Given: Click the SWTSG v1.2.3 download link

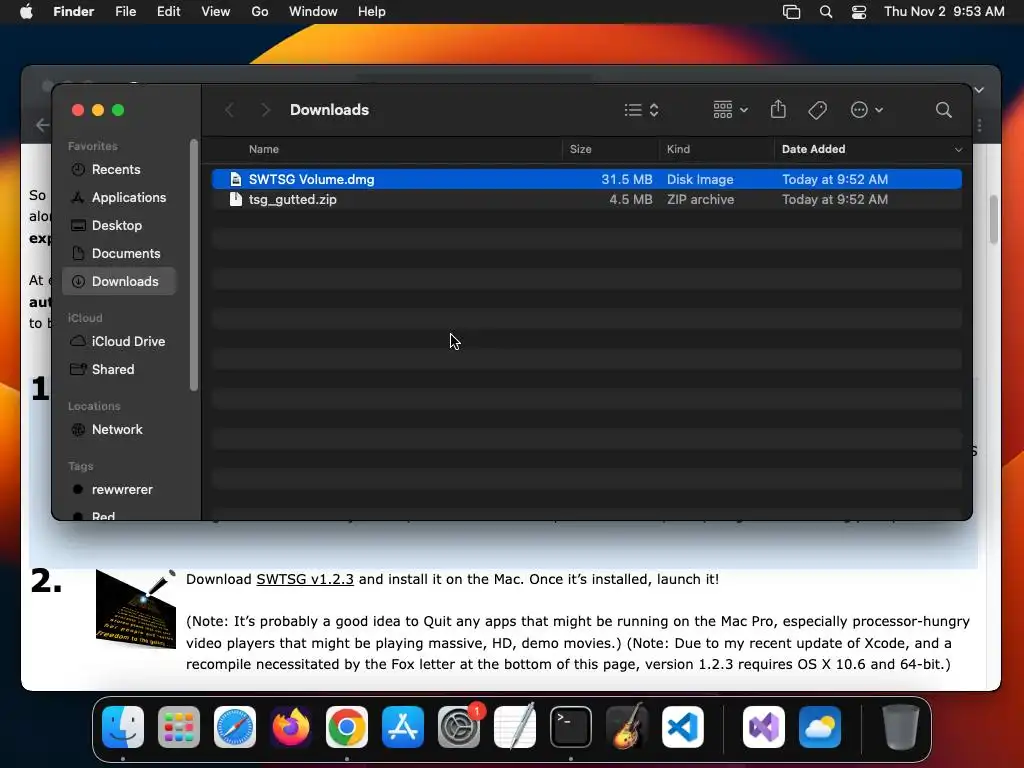Looking at the screenshot, I should pos(305,579).
